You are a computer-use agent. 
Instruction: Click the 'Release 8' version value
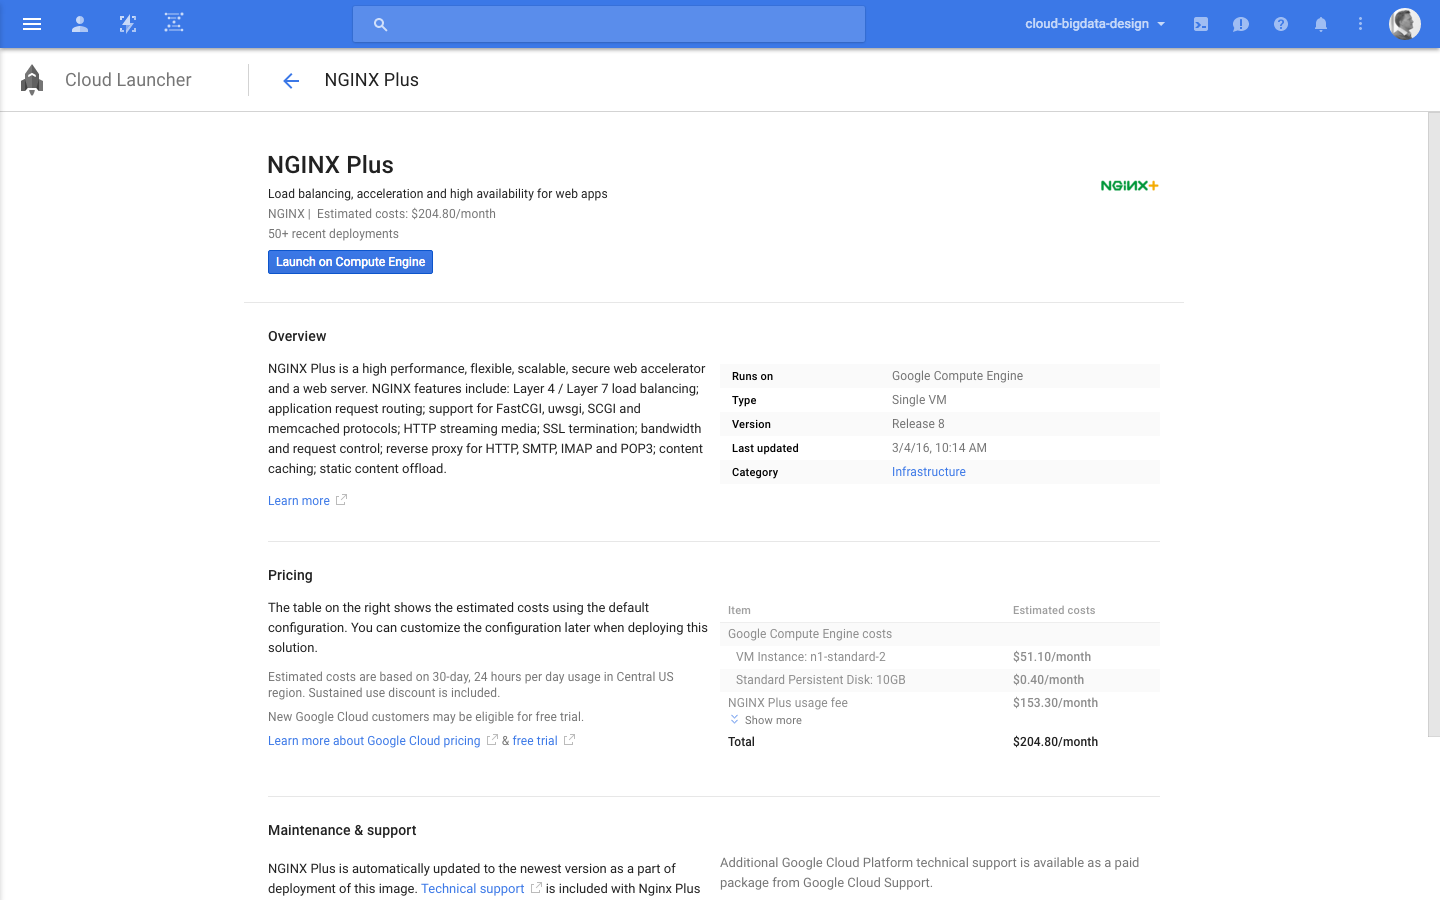tap(918, 424)
